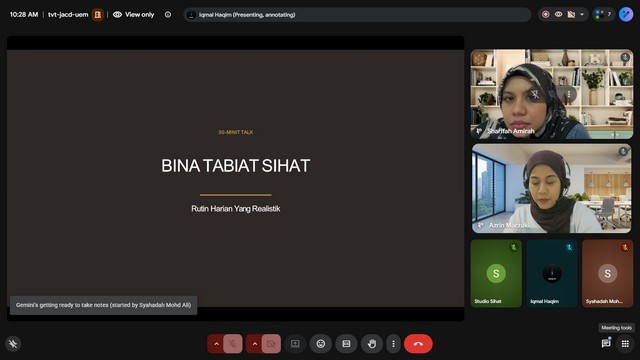Raise hand using the hand icon
Viewport: 640px width, 360px height.
click(371, 344)
